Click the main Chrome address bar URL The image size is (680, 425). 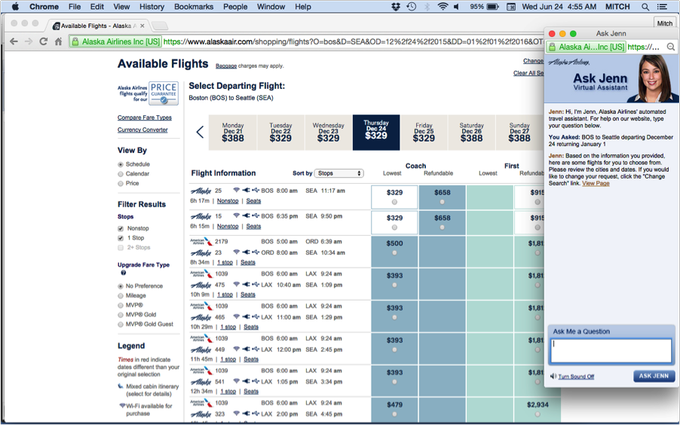352,42
